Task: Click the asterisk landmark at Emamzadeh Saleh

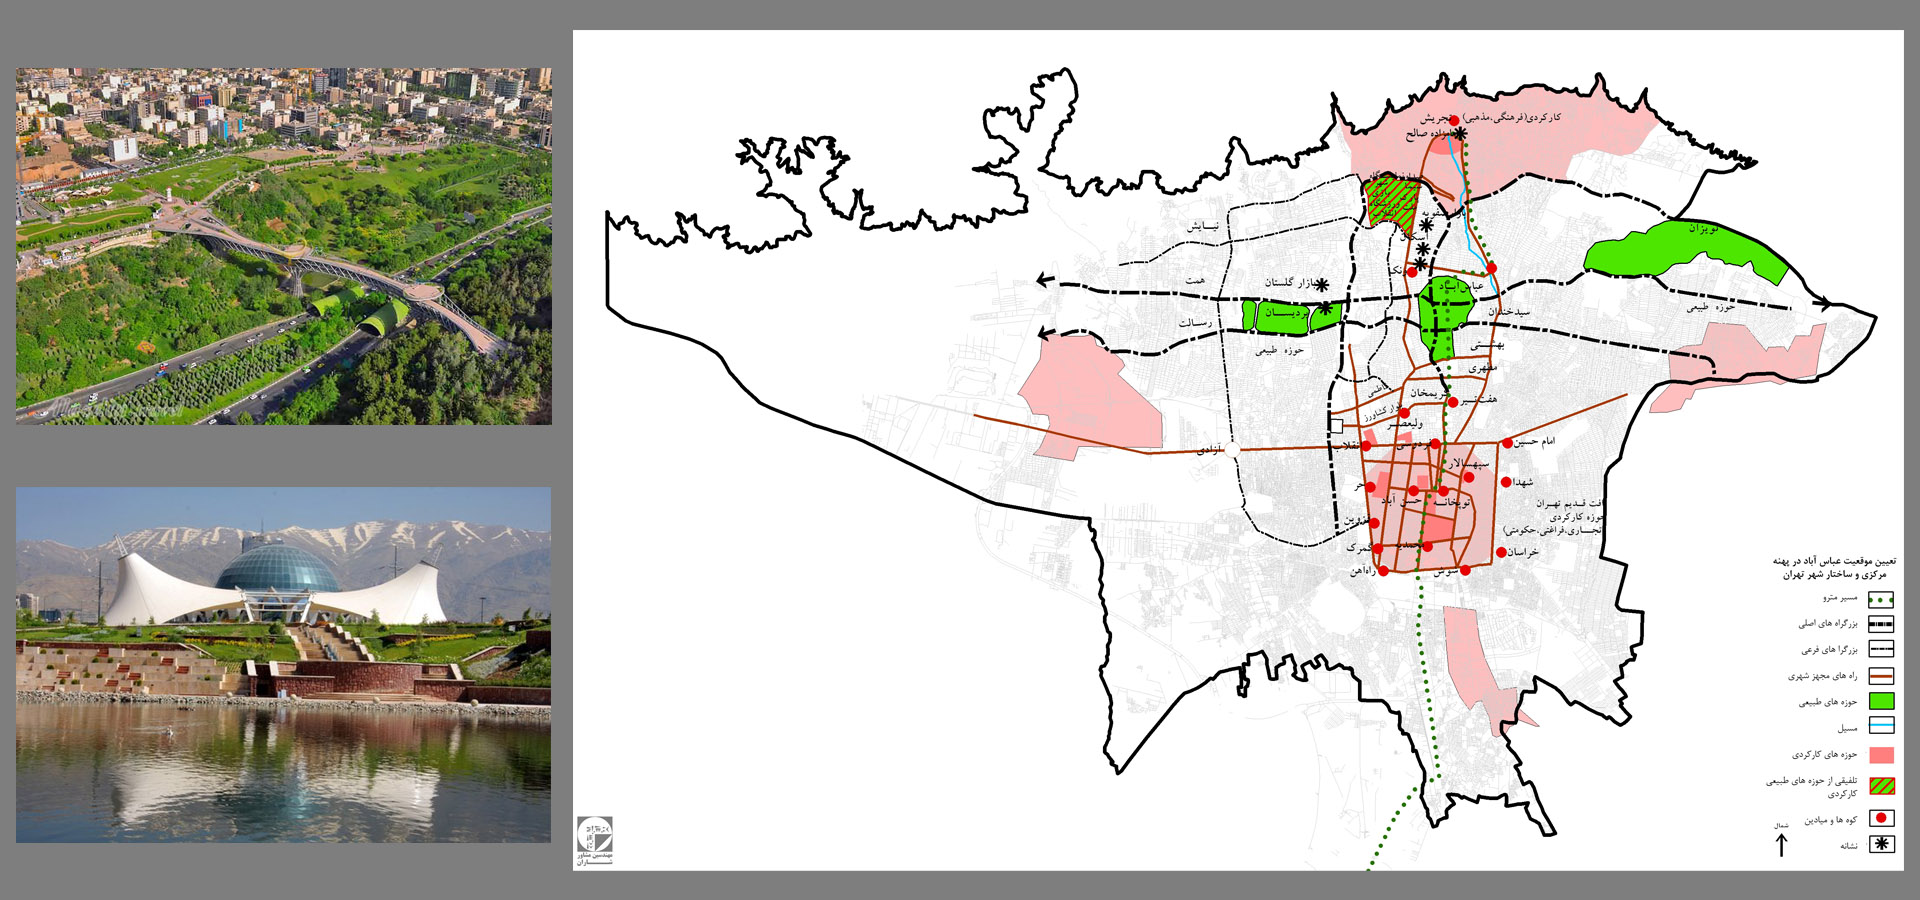Action: click(x=1461, y=134)
